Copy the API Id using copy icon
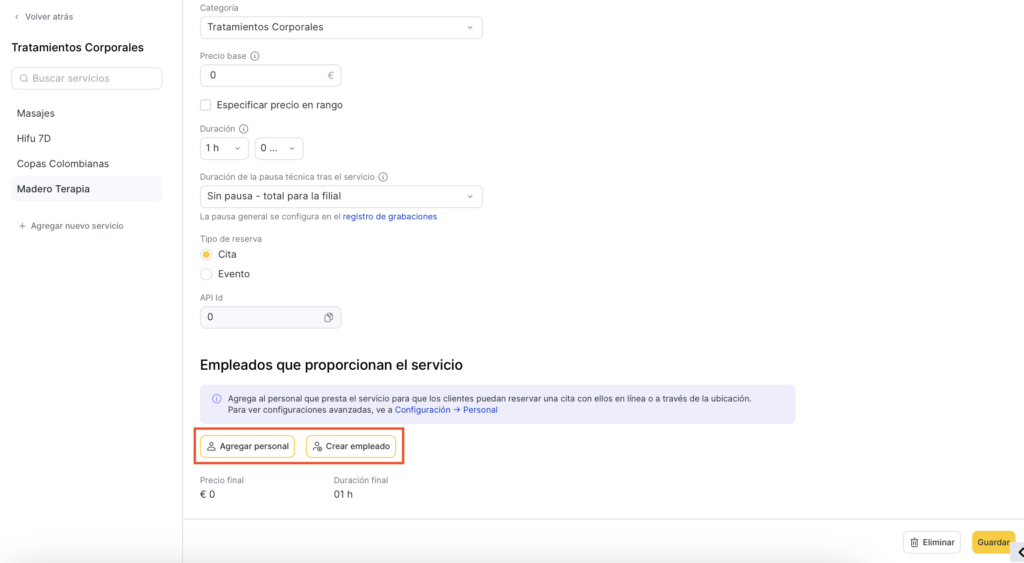Screen dimensions: 1024x563 (328, 317)
